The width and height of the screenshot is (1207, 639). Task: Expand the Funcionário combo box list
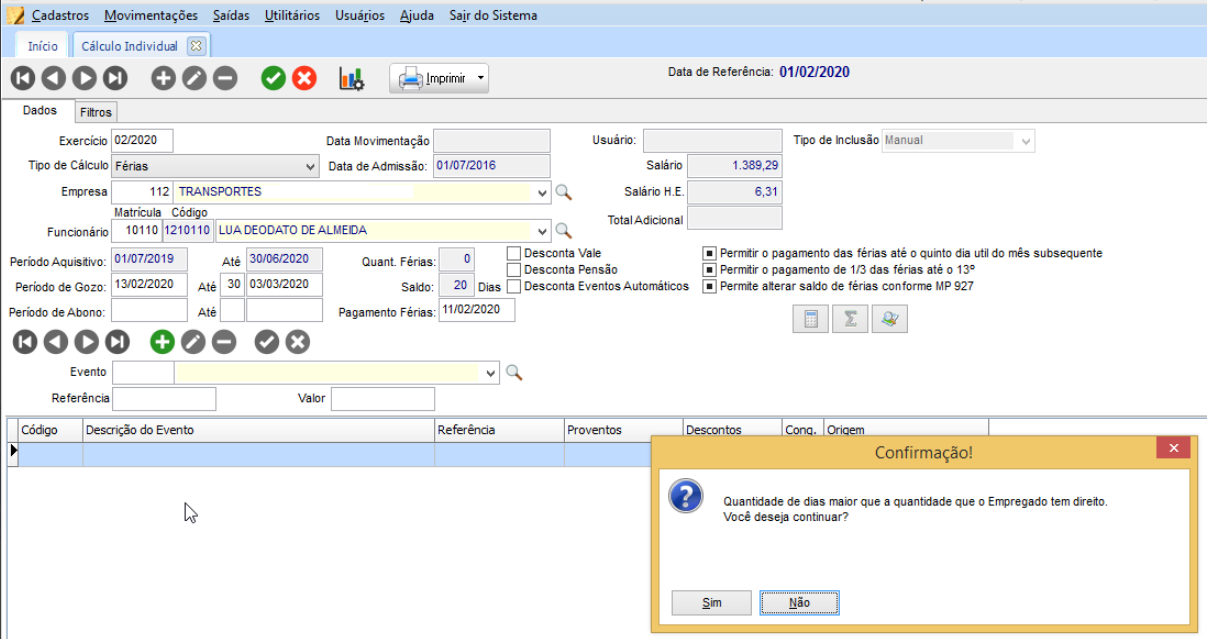(x=543, y=231)
